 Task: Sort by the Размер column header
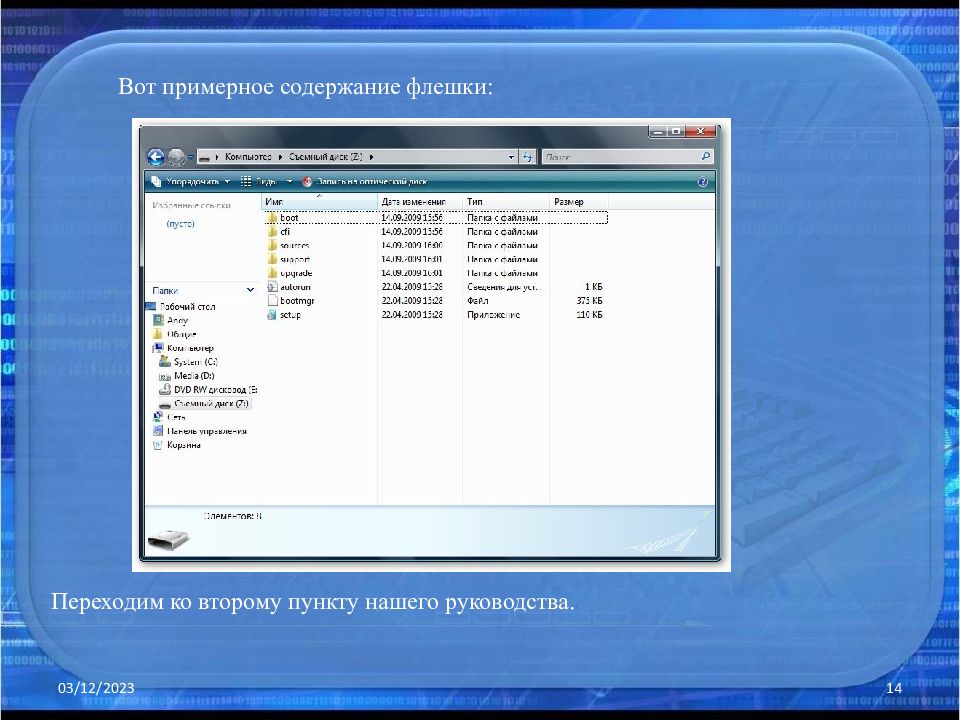click(579, 201)
